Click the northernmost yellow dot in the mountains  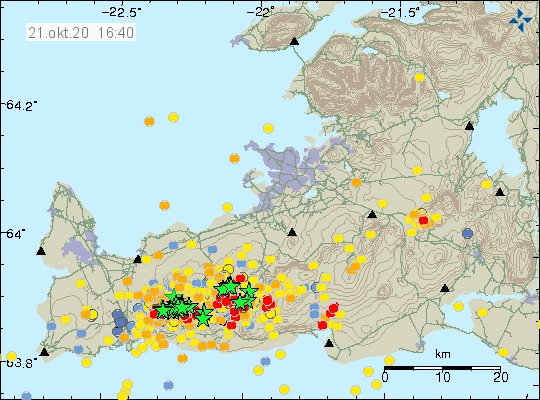(x=419, y=78)
